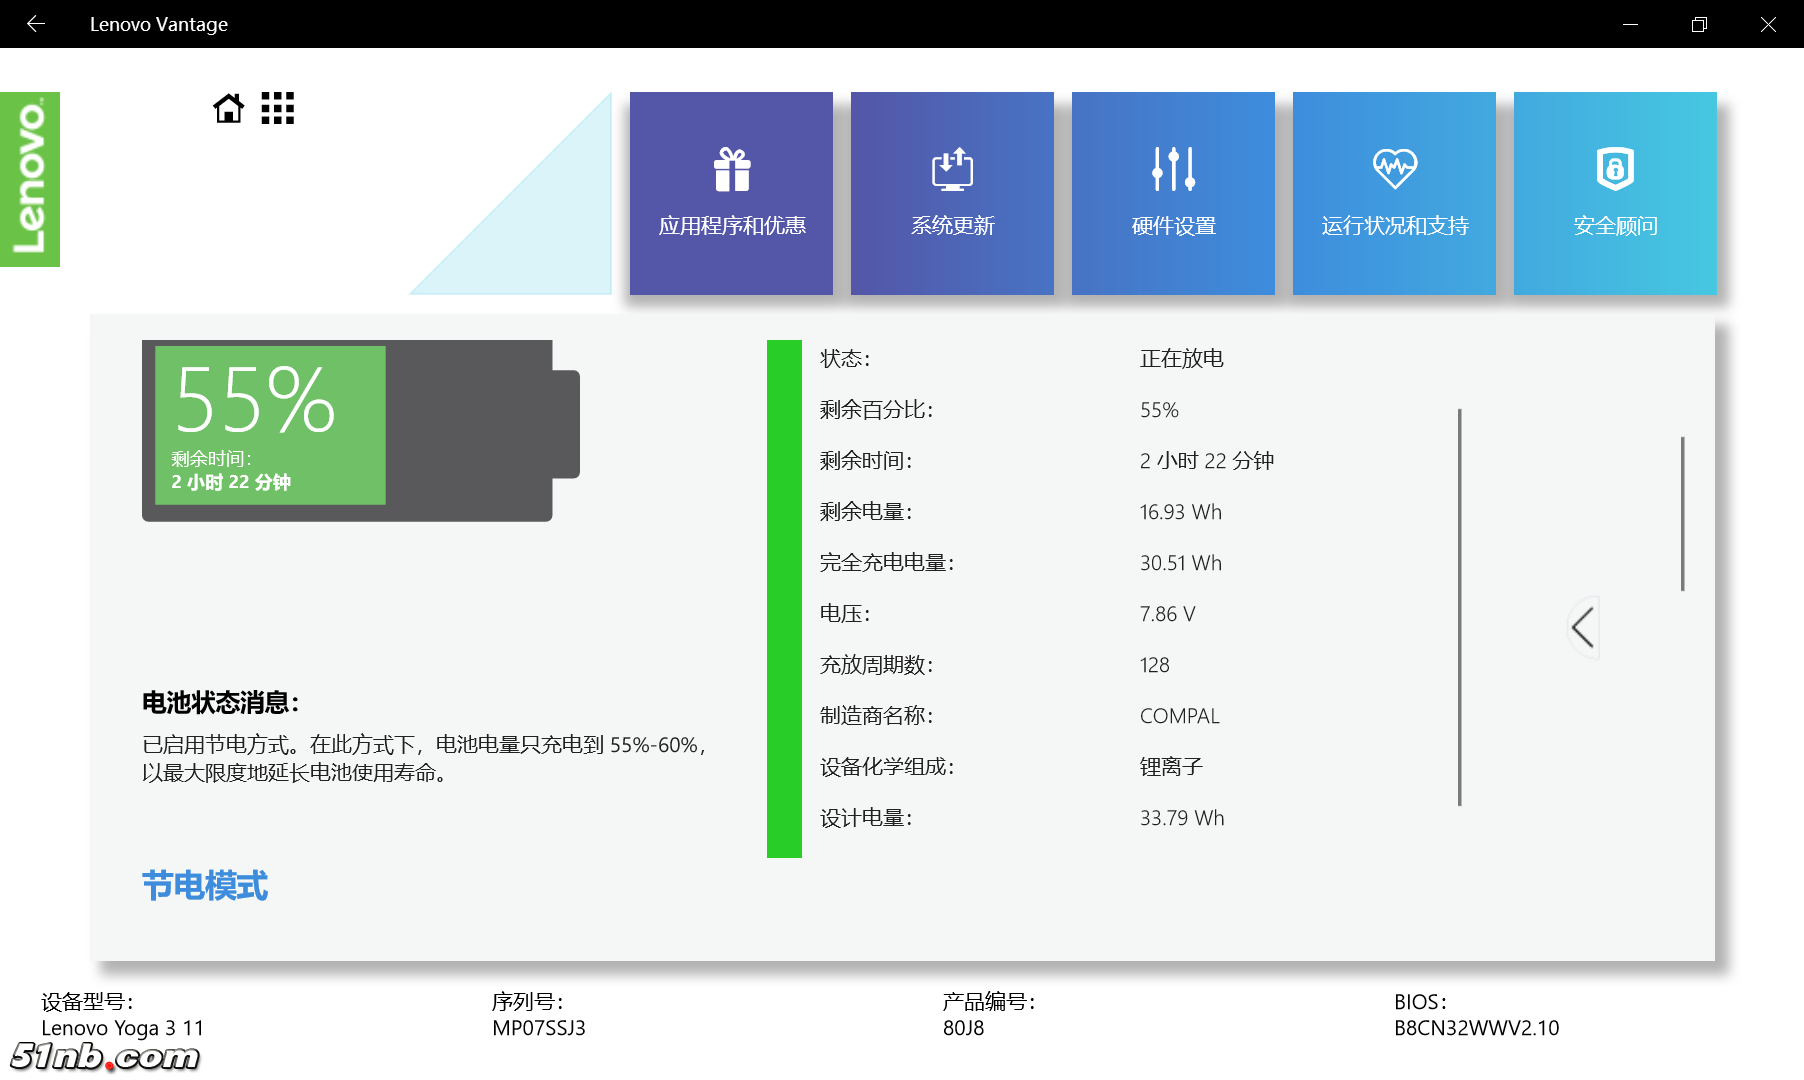Open the apps grid icon
Image resolution: width=1804 pixels, height=1080 pixels.
278,108
